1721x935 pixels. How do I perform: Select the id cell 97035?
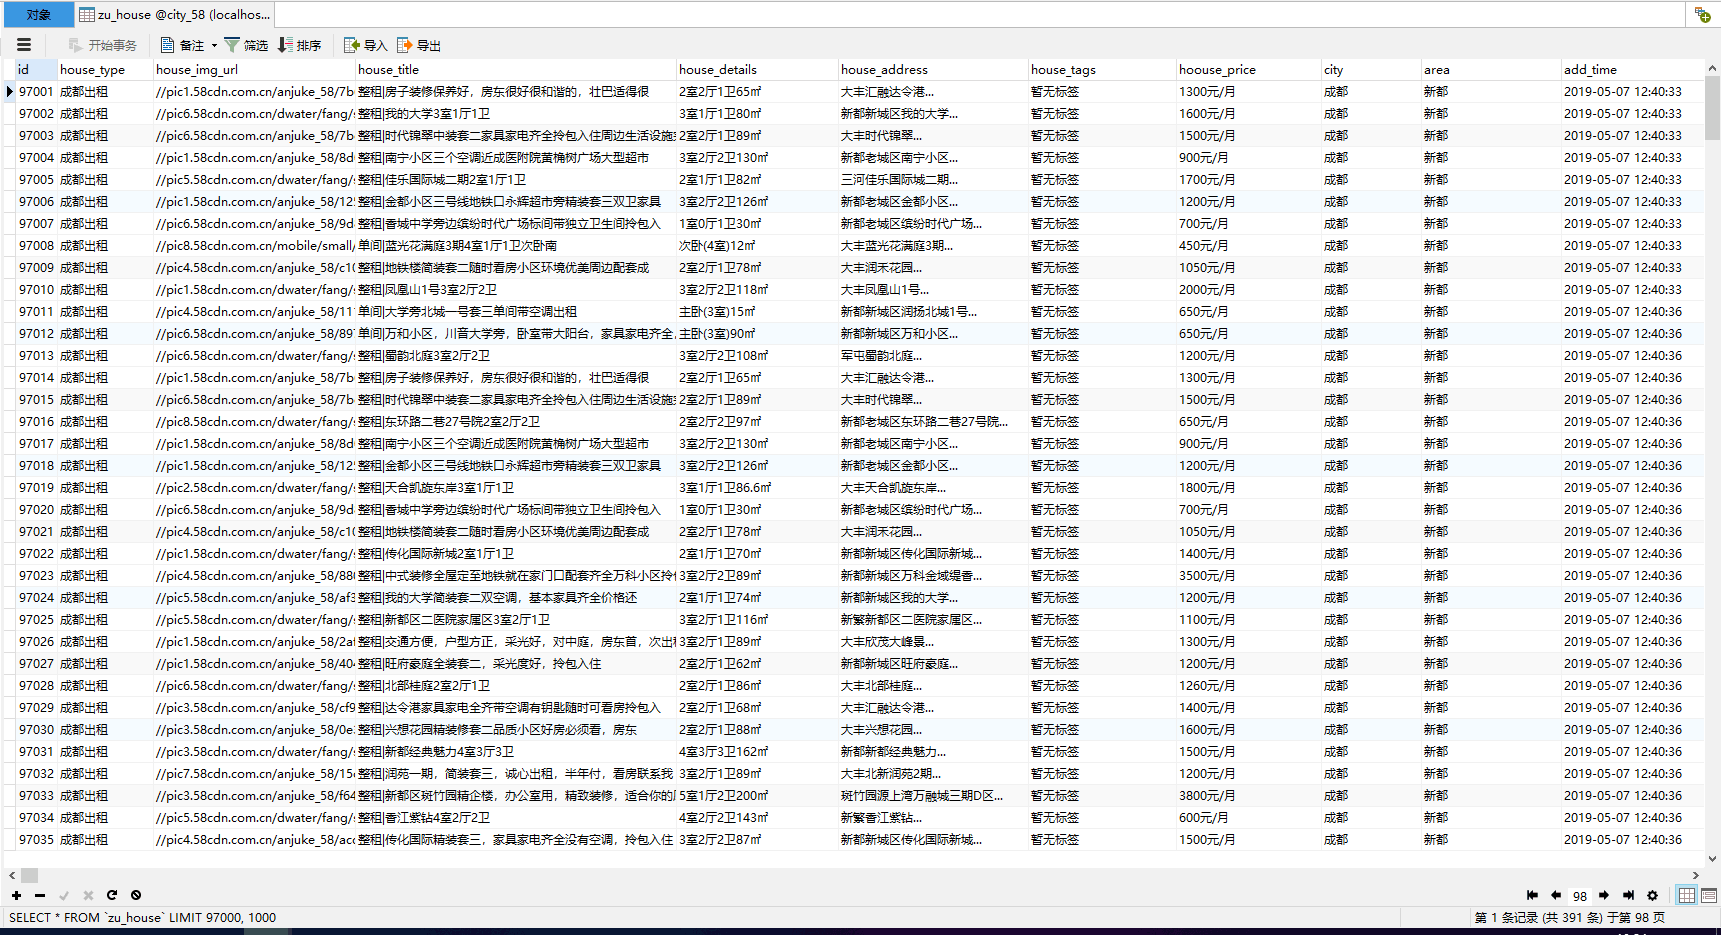click(x=36, y=839)
